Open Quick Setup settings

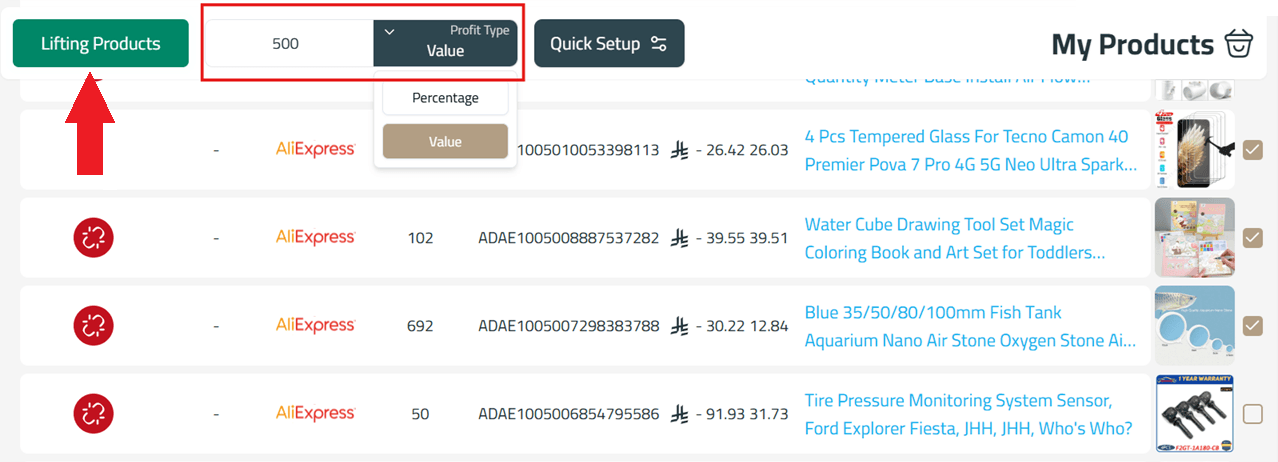tap(608, 44)
